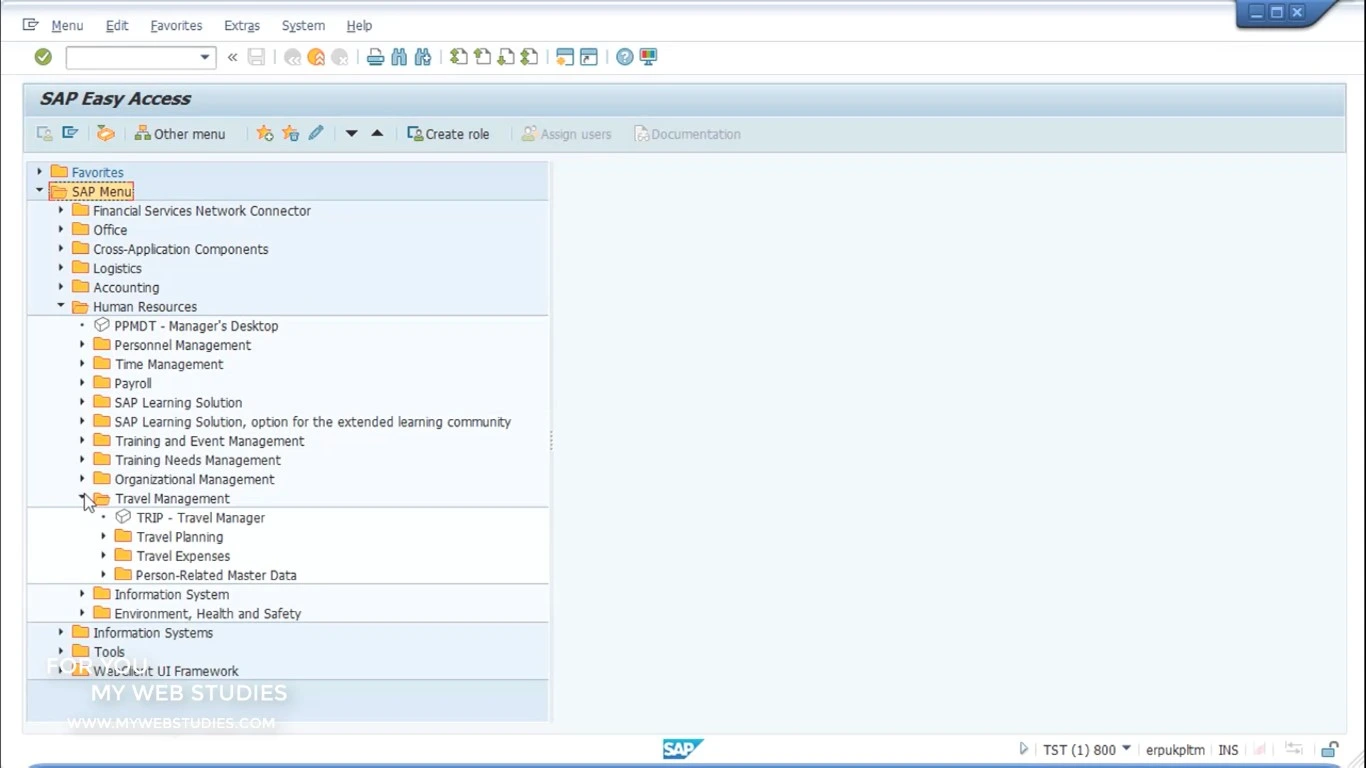Viewport: 1366px width, 768px height.
Task: Click the Back arrow icon
Action: 292,57
